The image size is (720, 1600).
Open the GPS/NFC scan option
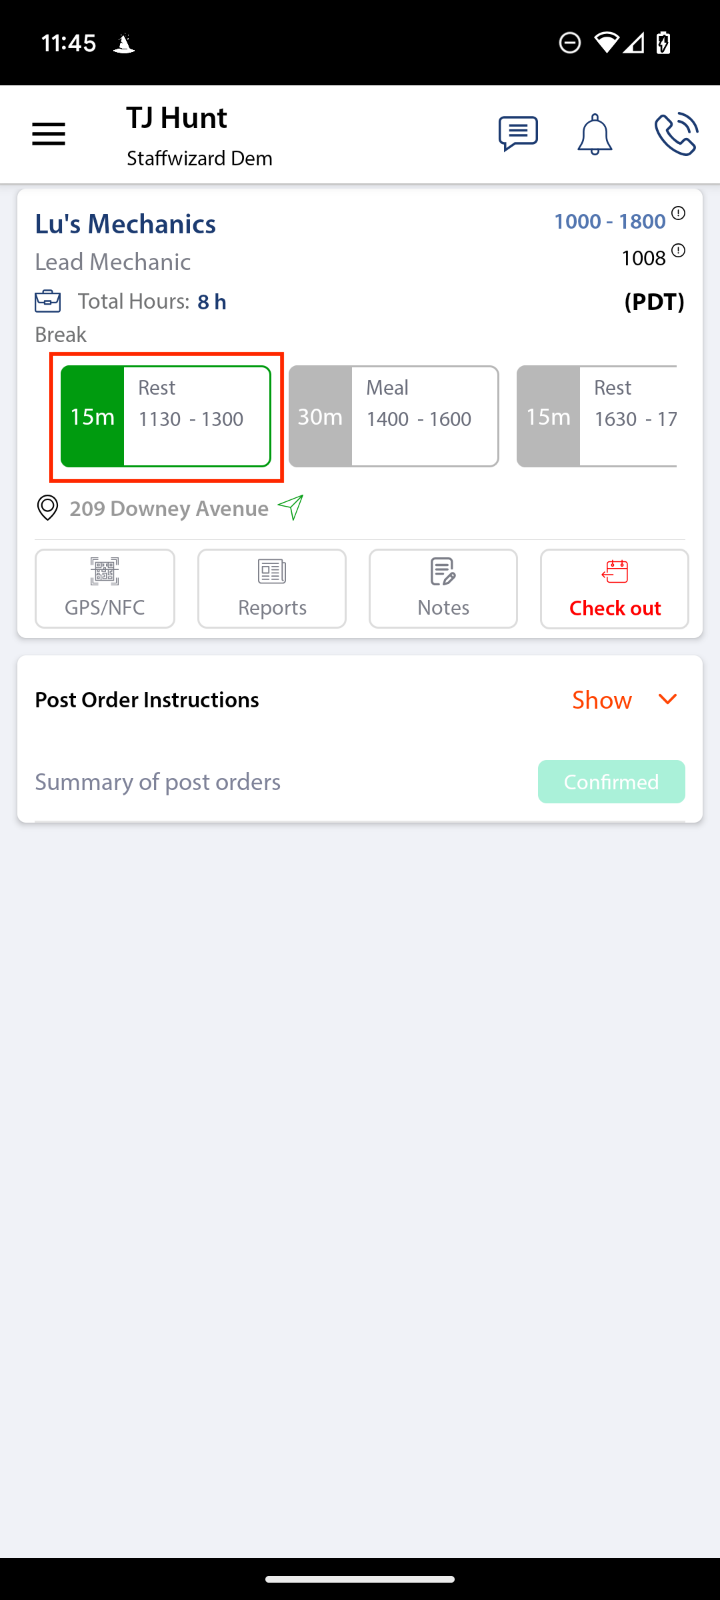pos(105,589)
